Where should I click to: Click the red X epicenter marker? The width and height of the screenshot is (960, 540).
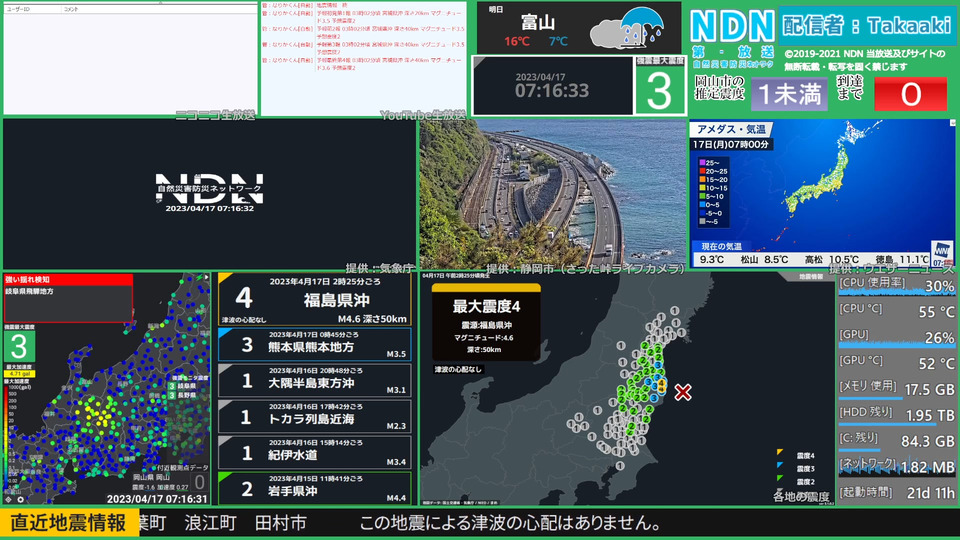tap(683, 392)
